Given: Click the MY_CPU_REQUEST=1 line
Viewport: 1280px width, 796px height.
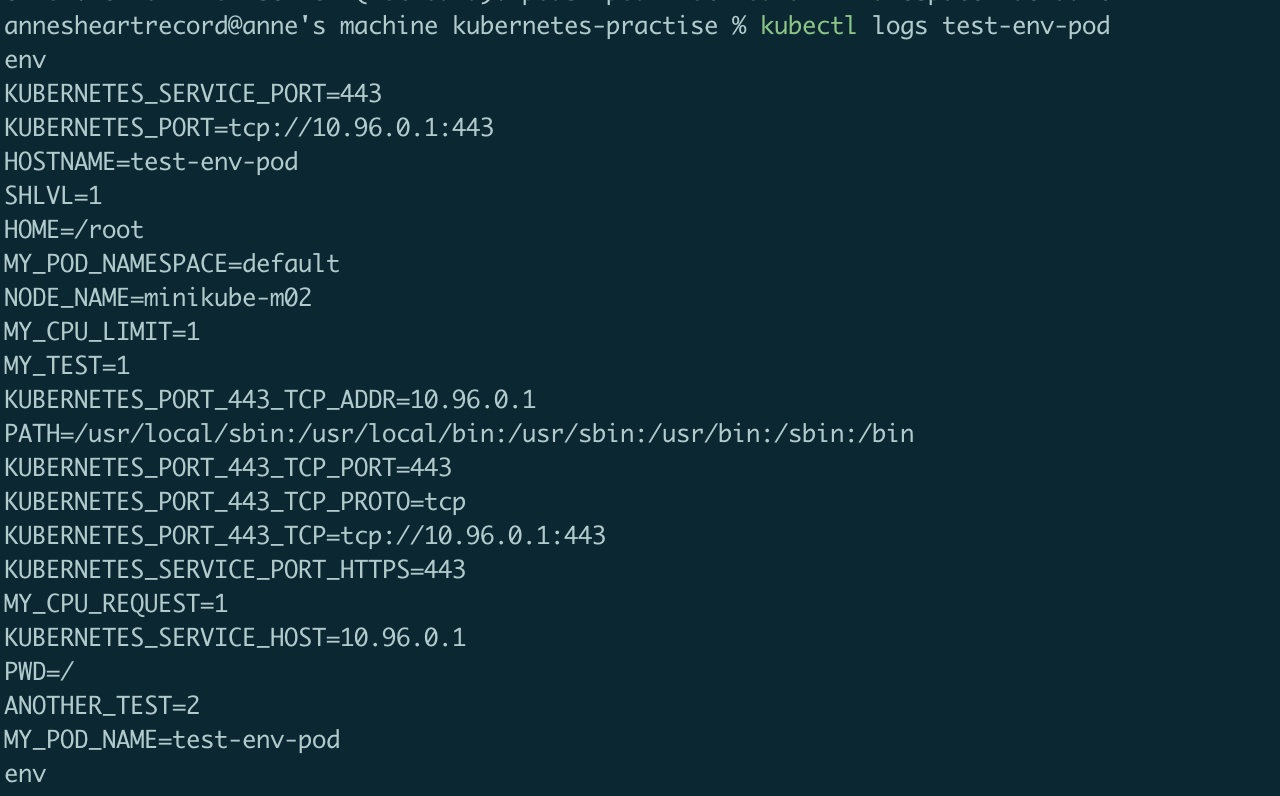Looking at the screenshot, I should tap(116, 604).
